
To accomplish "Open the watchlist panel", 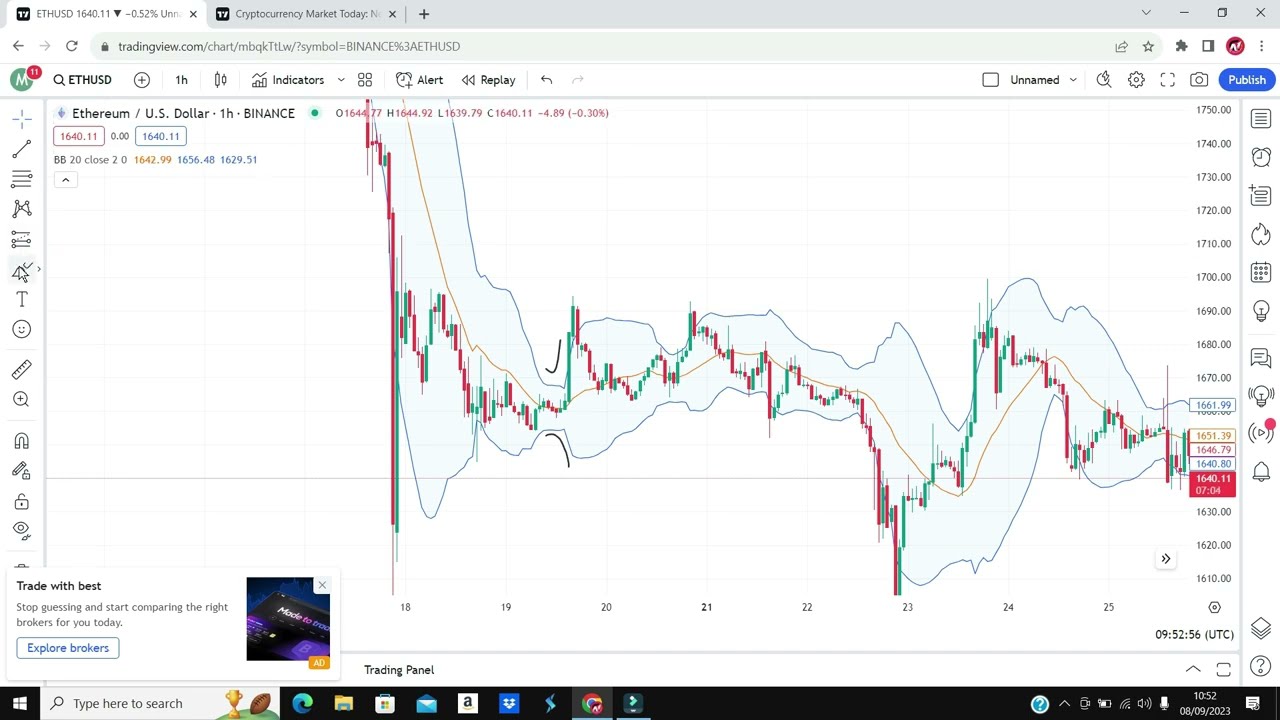I will 1261,119.
